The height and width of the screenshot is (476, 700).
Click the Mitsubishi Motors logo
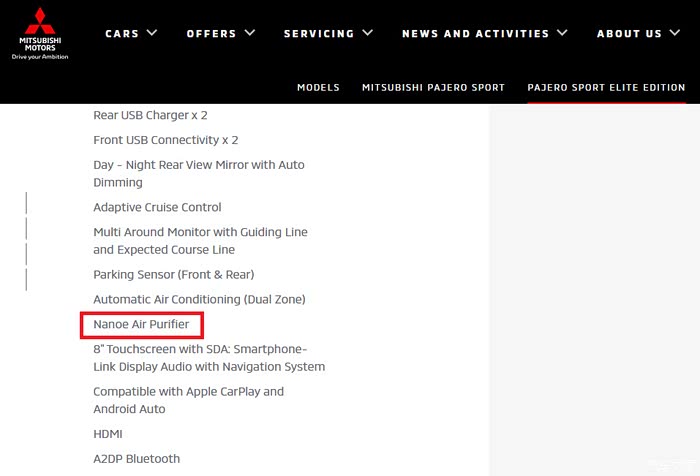(x=40, y=34)
